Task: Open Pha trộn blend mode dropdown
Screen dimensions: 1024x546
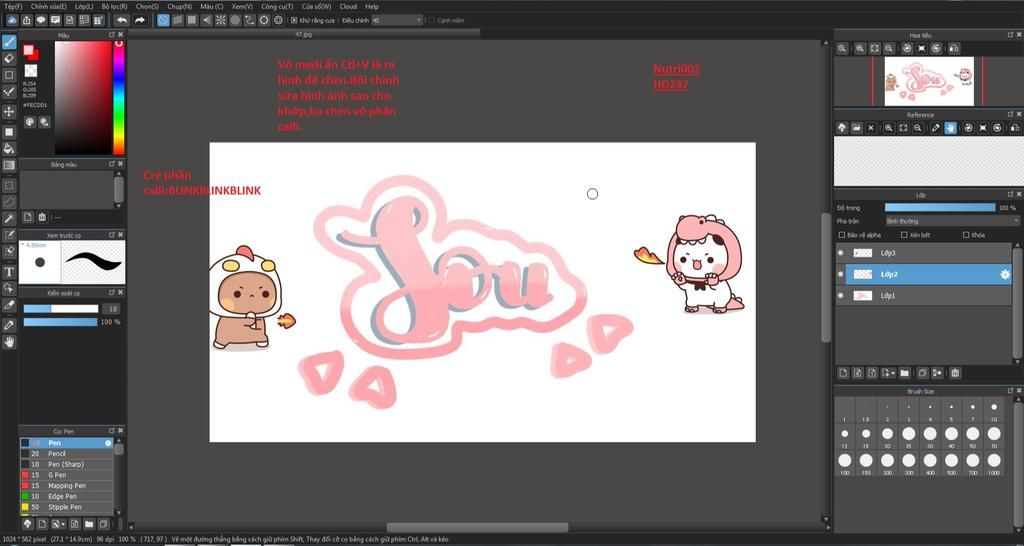Action: click(x=952, y=221)
